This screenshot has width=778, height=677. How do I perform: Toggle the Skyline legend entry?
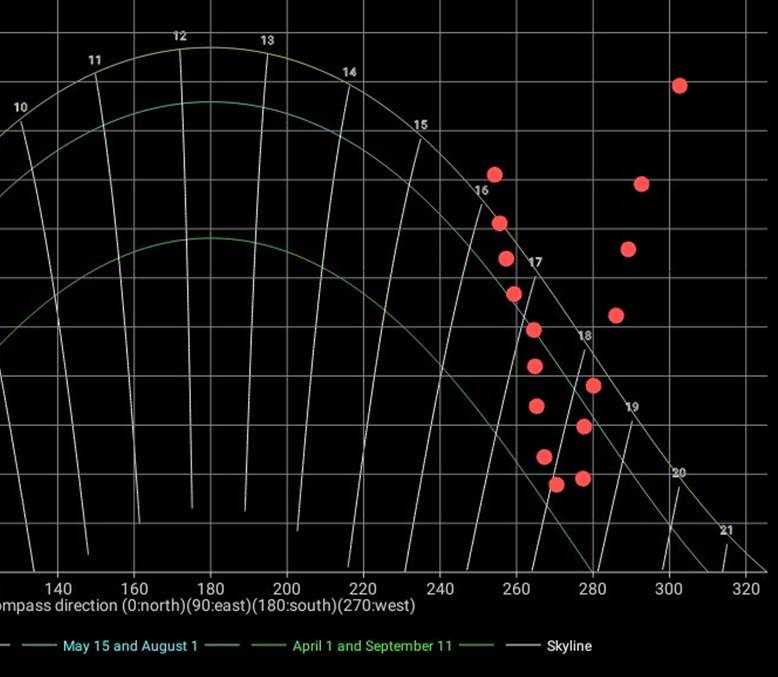coord(568,646)
